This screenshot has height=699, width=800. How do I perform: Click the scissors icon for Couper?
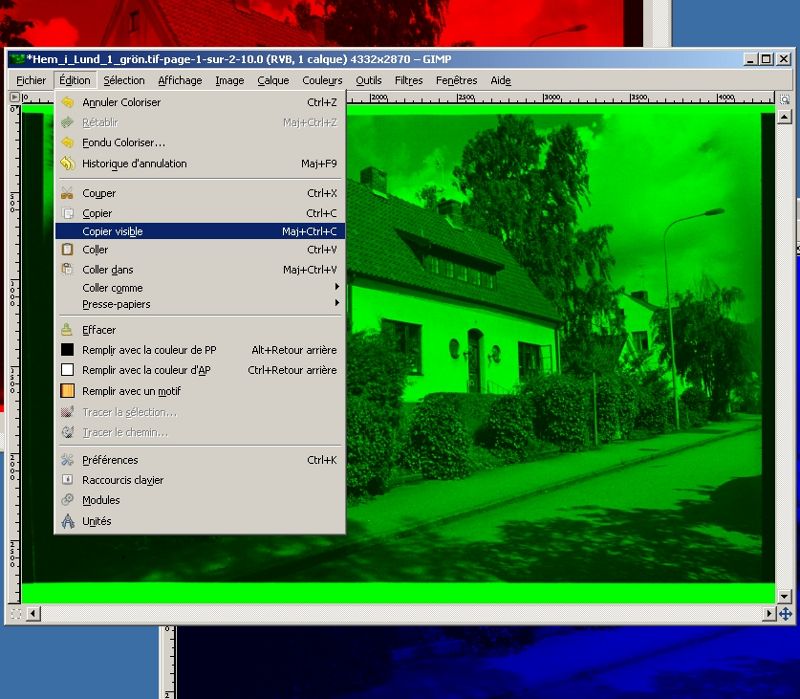tap(68, 193)
